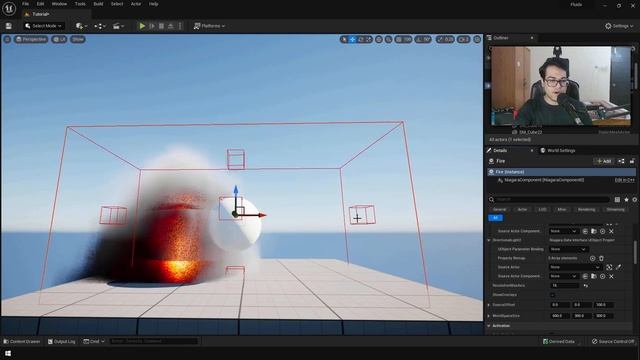
Task: Open the quick add content dropdown
Action: pos(81,26)
